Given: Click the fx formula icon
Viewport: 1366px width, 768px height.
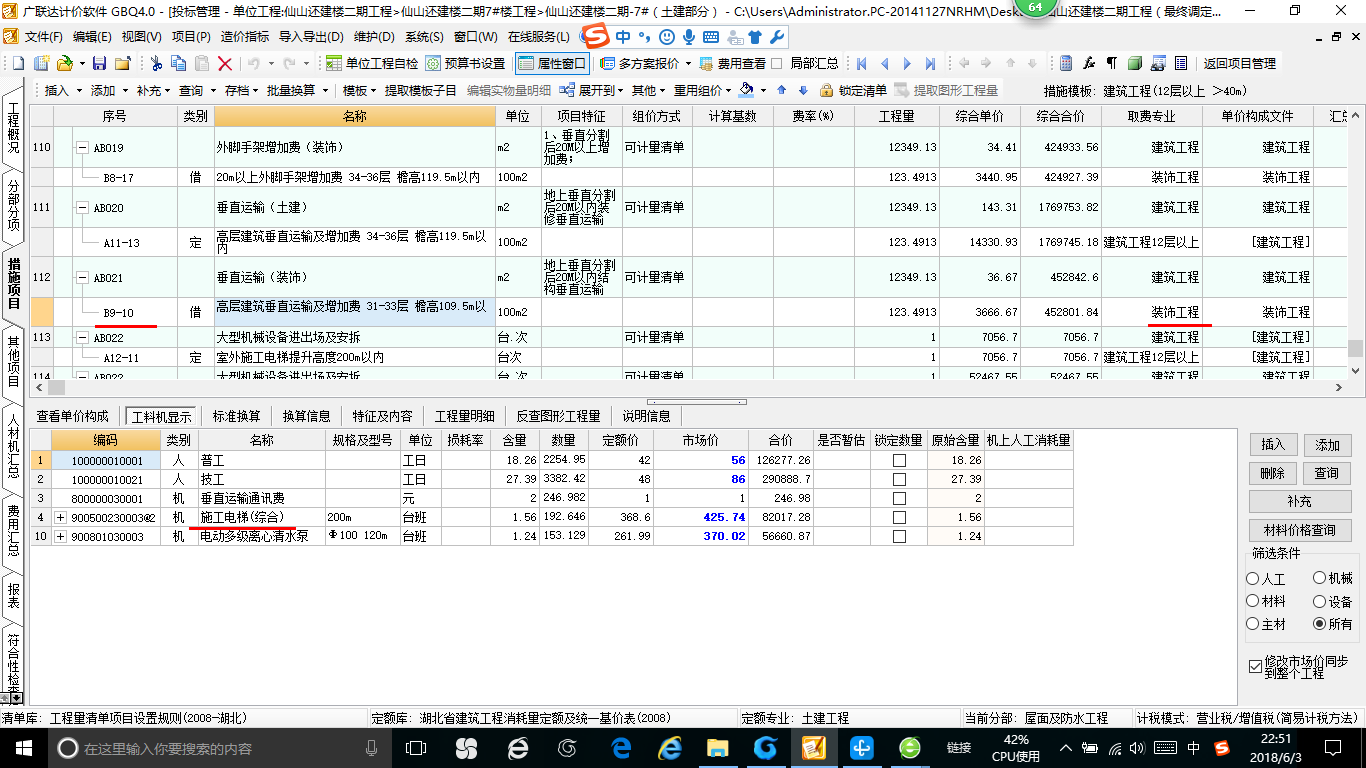Looking at the screenshot, I should click(1089, 63).
